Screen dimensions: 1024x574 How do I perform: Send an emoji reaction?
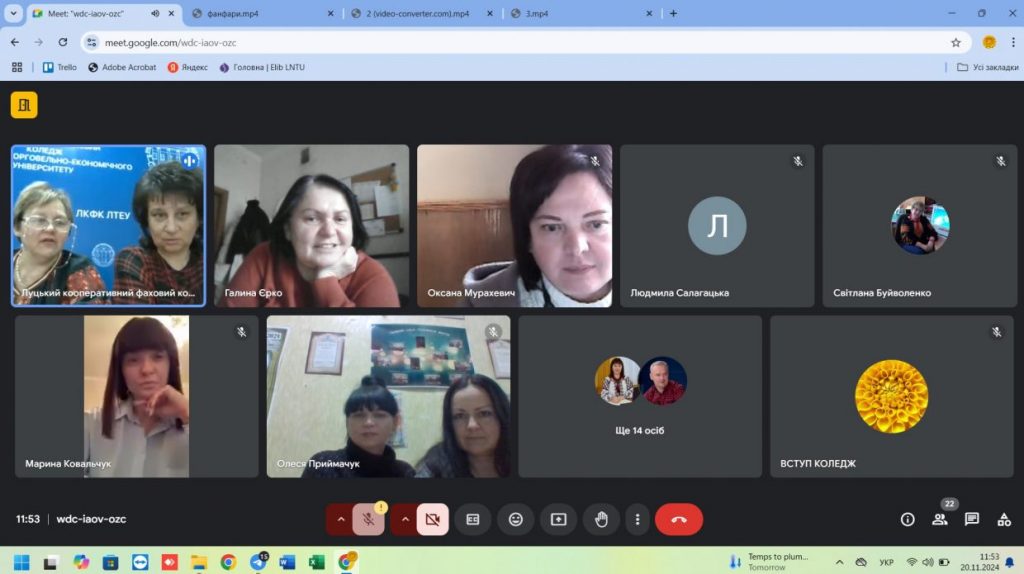pyautogui.click(x=516, y=520)
